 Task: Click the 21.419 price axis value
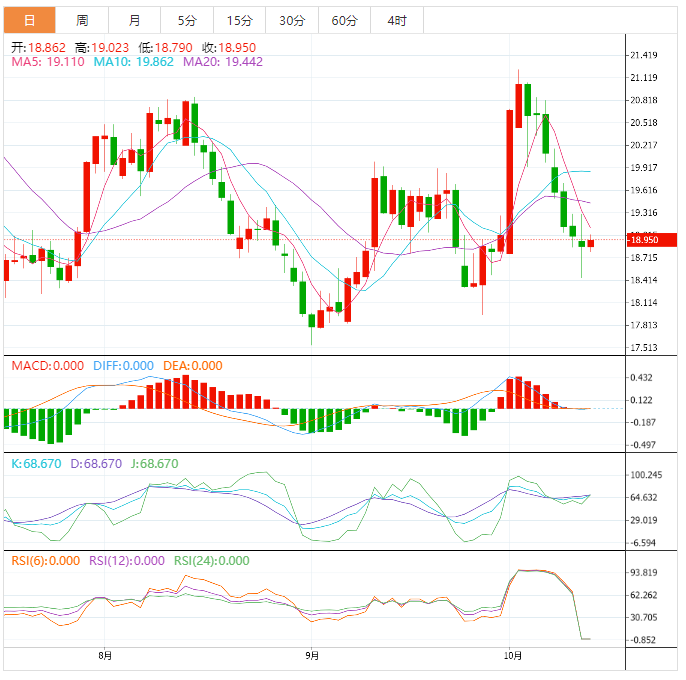pos(644,55)
